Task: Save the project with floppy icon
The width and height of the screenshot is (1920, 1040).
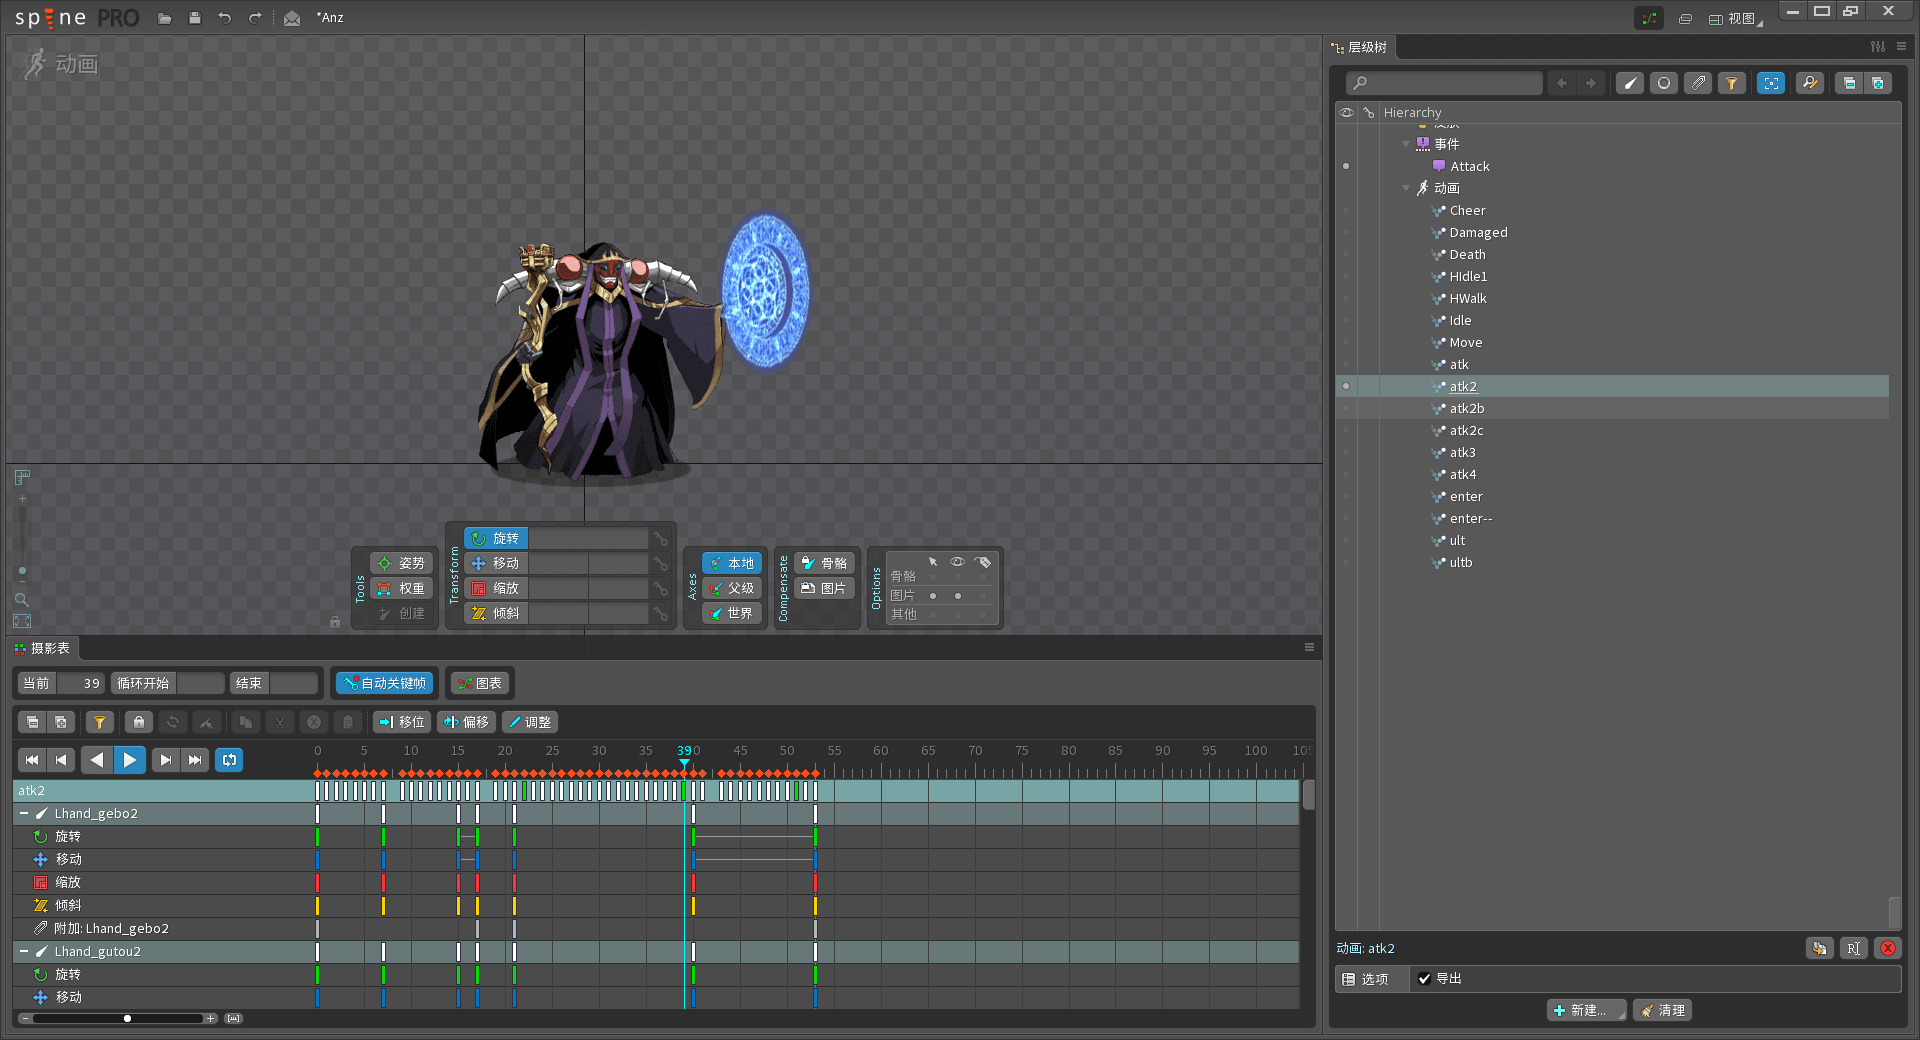Action: (x=195, y=18)
